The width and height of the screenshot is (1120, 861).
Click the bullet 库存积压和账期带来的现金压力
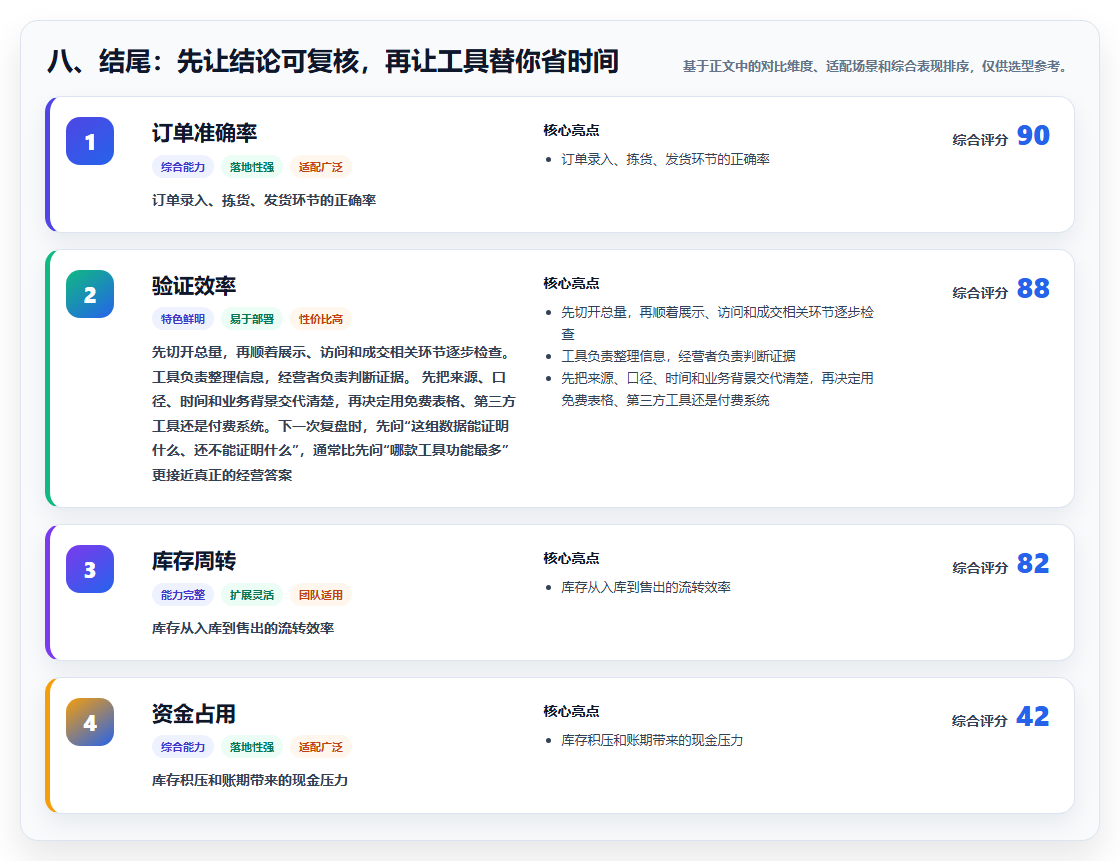(x=652, y=740)
